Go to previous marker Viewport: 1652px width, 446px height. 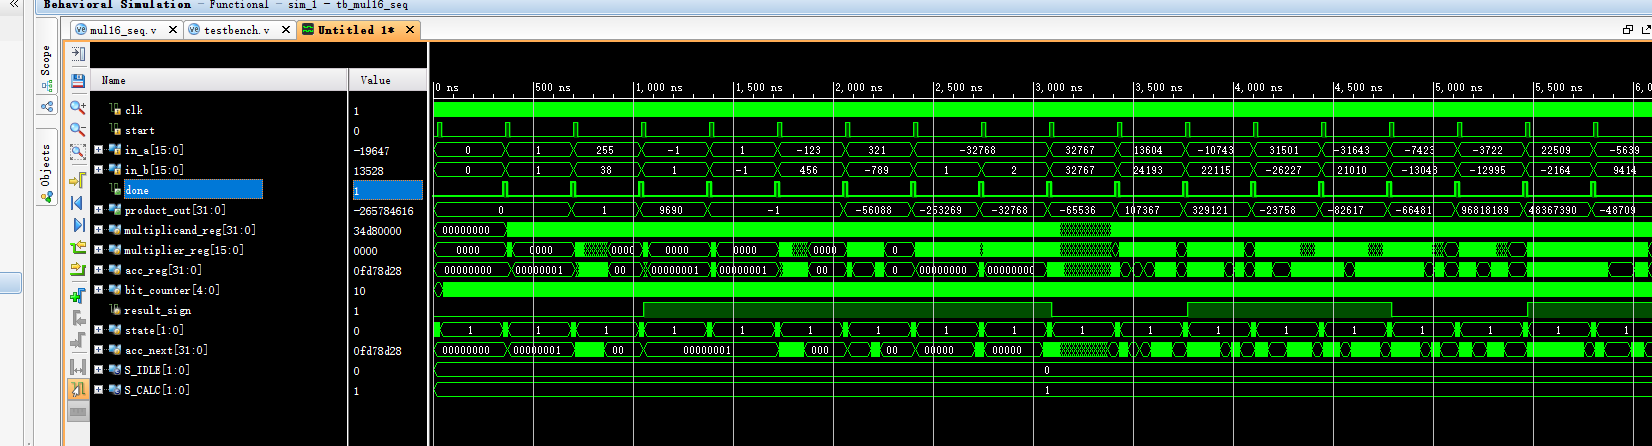(x=78, y=318)
